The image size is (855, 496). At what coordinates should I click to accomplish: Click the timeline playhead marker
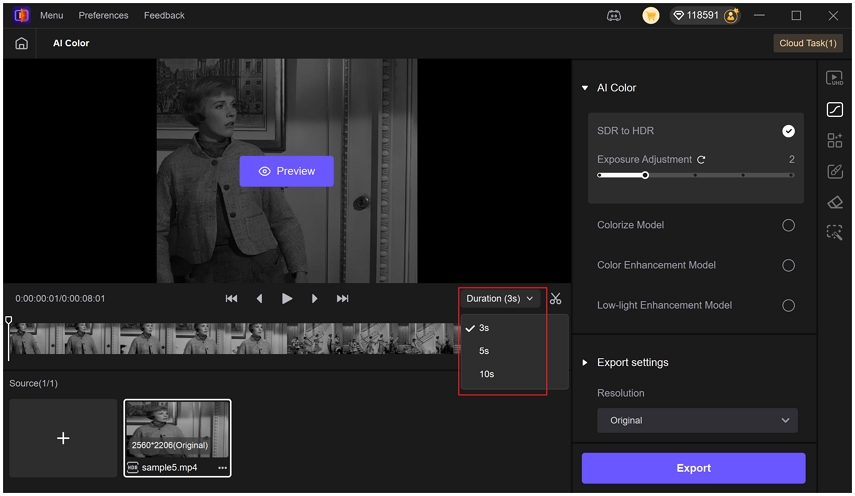(x=9, y=321)
